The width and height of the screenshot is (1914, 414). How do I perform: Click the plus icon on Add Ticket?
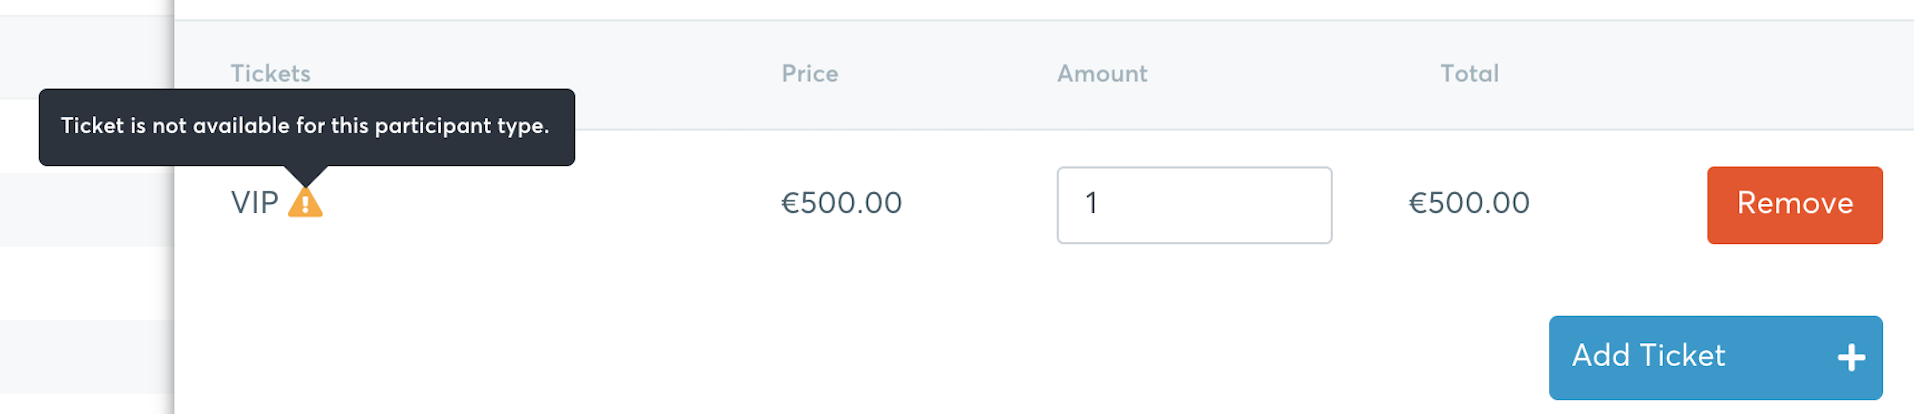pyautogui.click(x=1851, y=357)
